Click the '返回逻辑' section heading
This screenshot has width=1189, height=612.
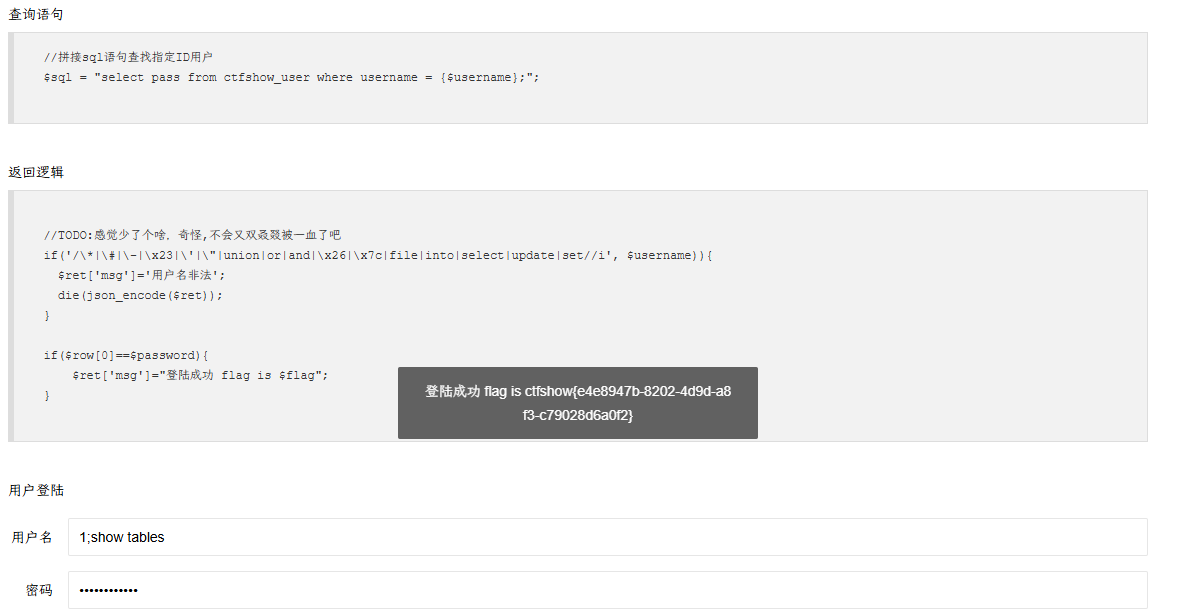click(36, 172)
